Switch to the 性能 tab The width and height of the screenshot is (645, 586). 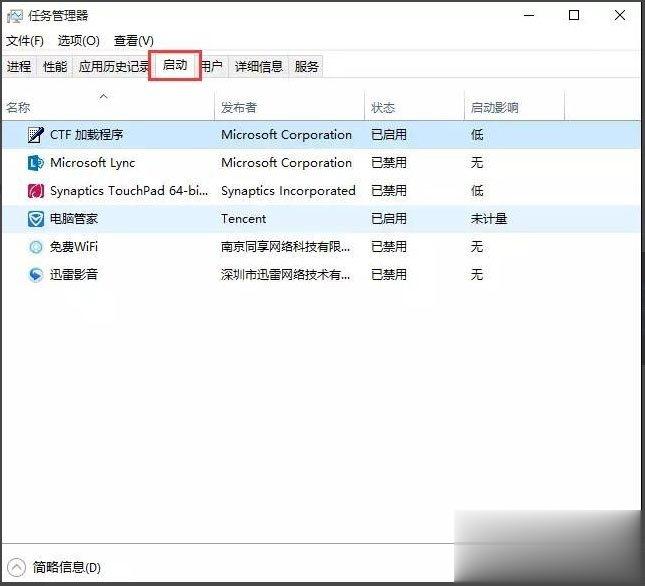pos(55,66)
